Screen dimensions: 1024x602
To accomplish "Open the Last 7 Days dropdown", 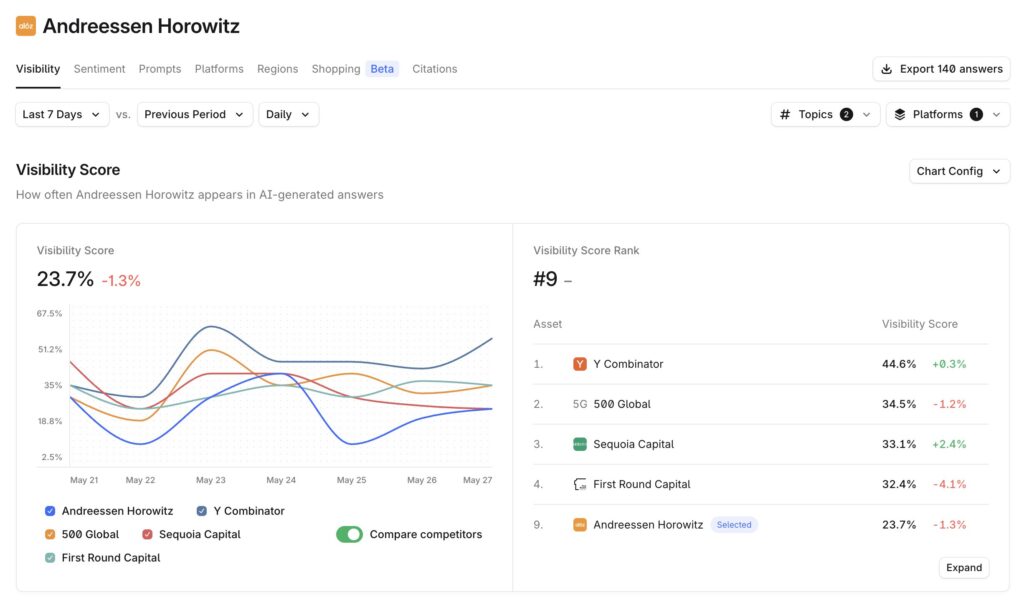I will click(x=62, y=114).
